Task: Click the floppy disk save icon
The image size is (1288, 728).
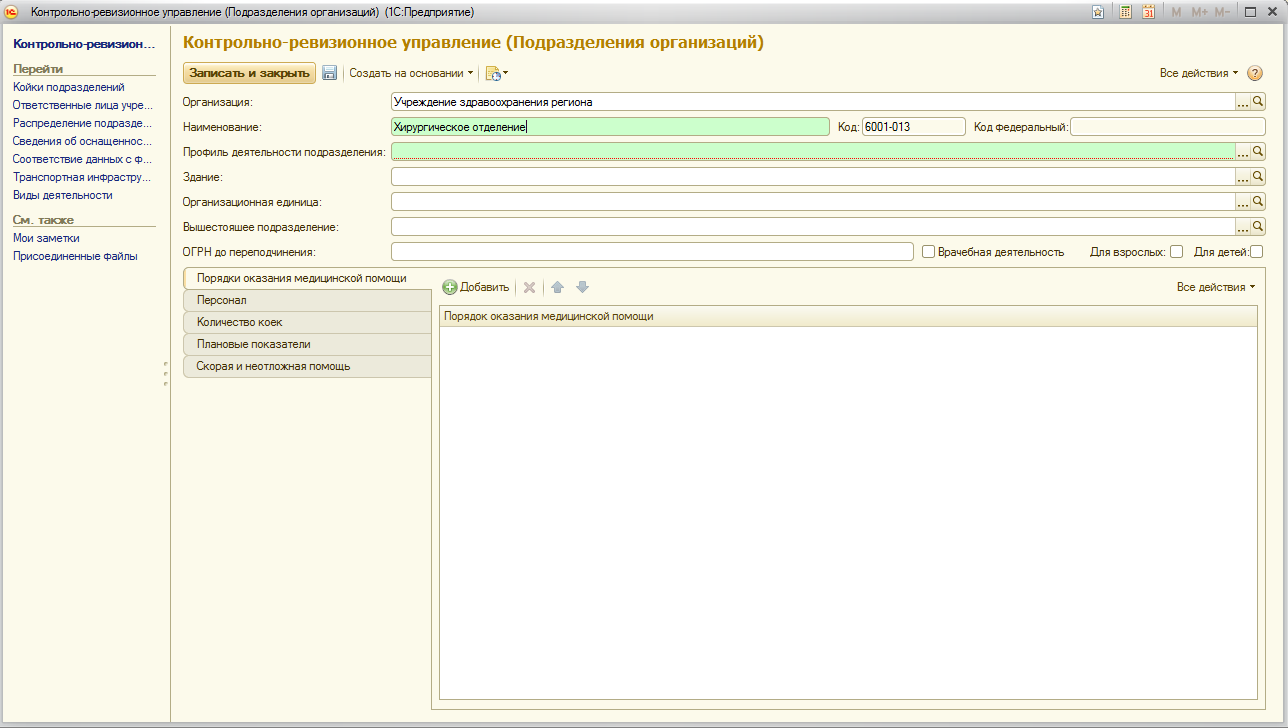Action: pos(329,73)
